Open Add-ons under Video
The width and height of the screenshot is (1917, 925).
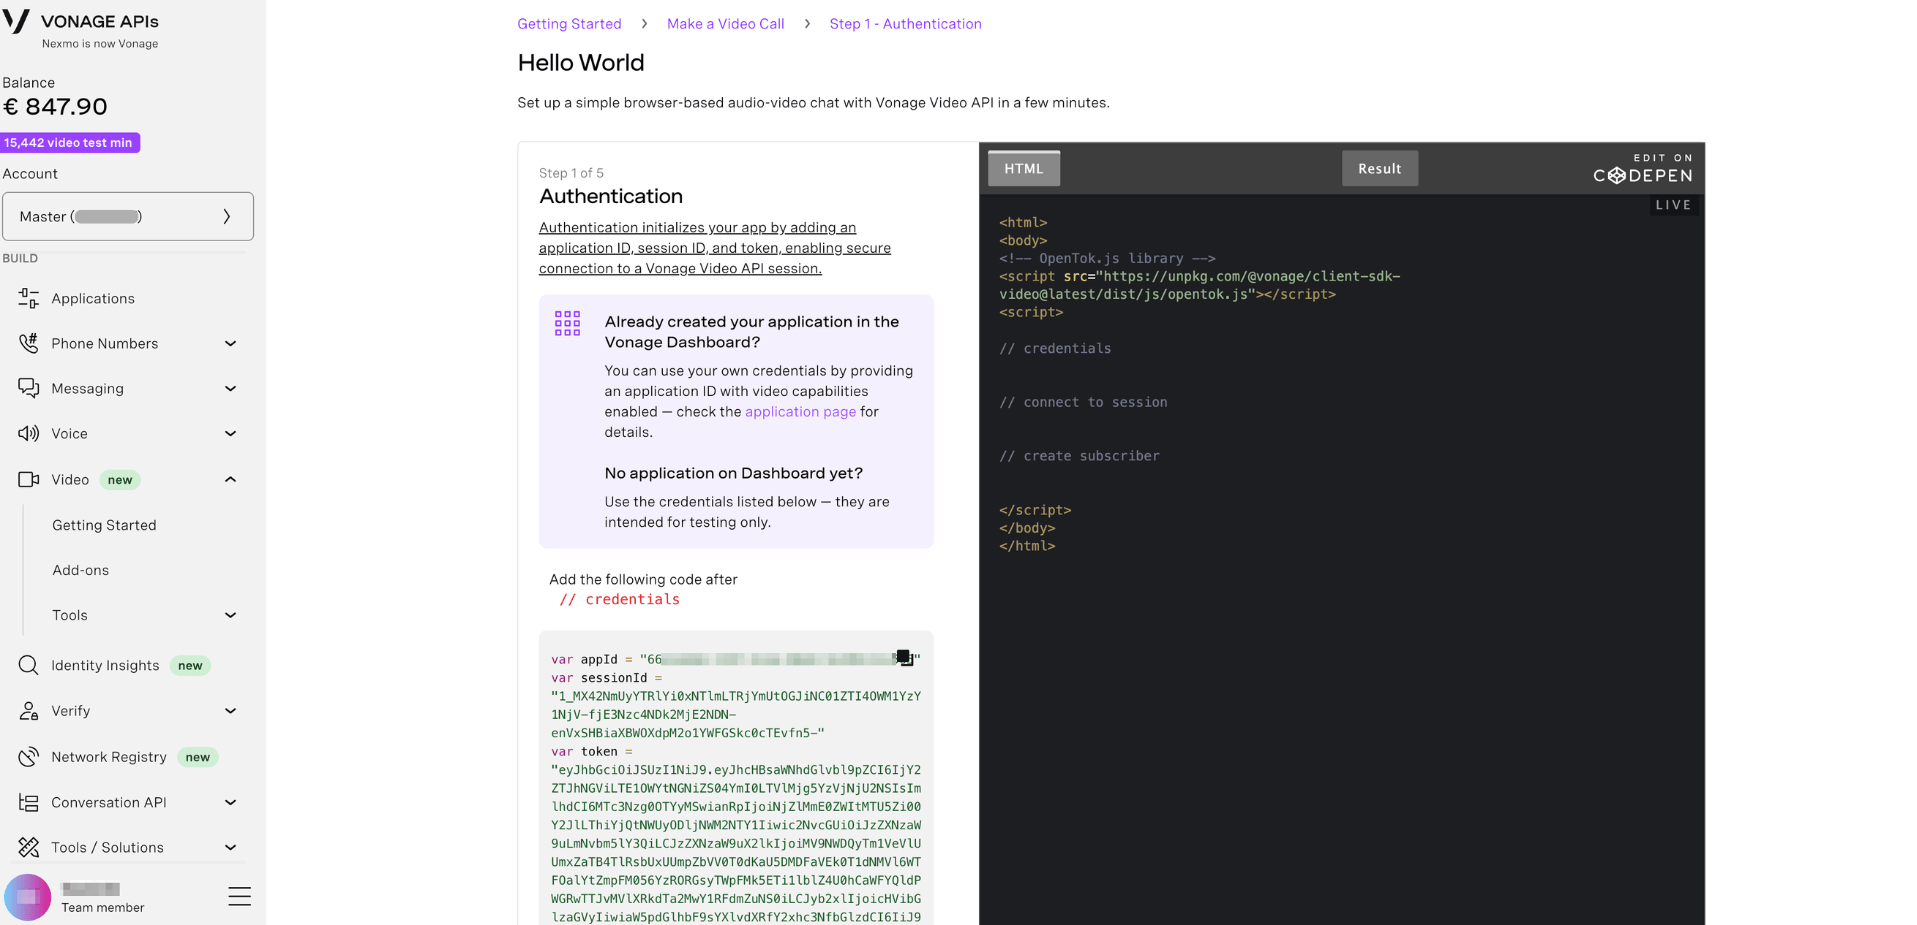coord(81,570)
